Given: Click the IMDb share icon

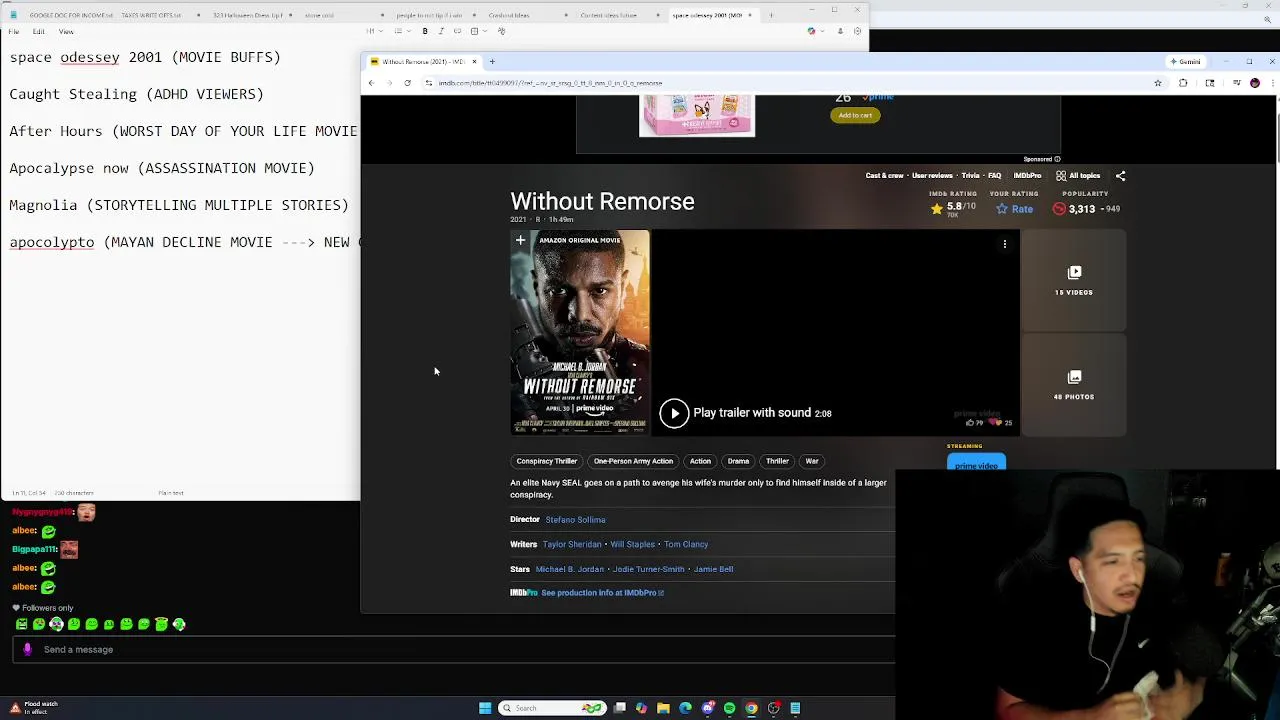Looking at the screenshot, I should tap(1120, 176).
